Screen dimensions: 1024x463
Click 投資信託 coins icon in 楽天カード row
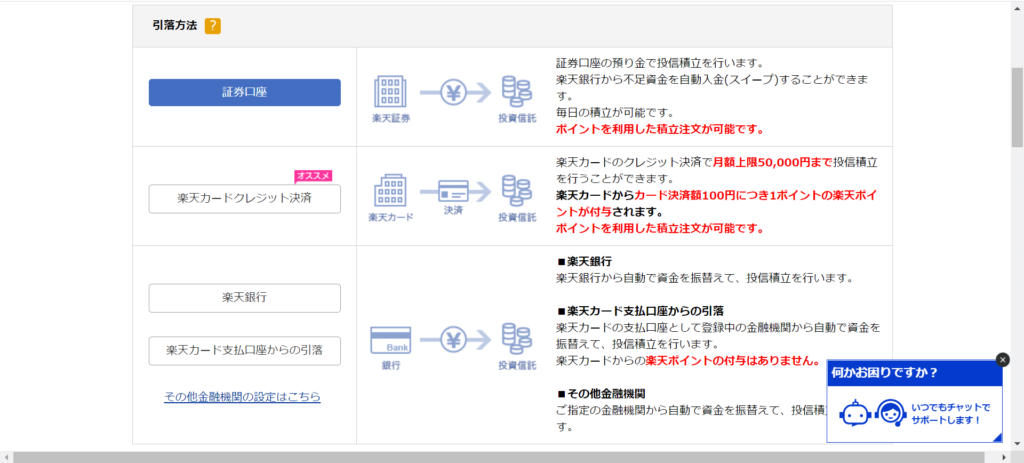(x=517, y=191)
